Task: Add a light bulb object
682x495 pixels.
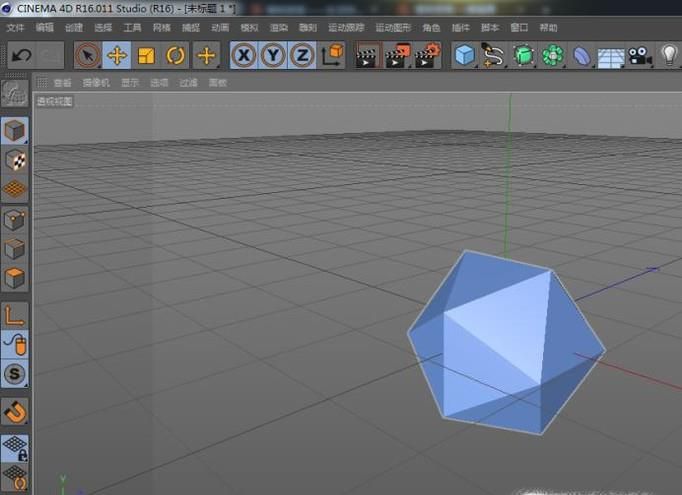Action: tap(669, 55)
